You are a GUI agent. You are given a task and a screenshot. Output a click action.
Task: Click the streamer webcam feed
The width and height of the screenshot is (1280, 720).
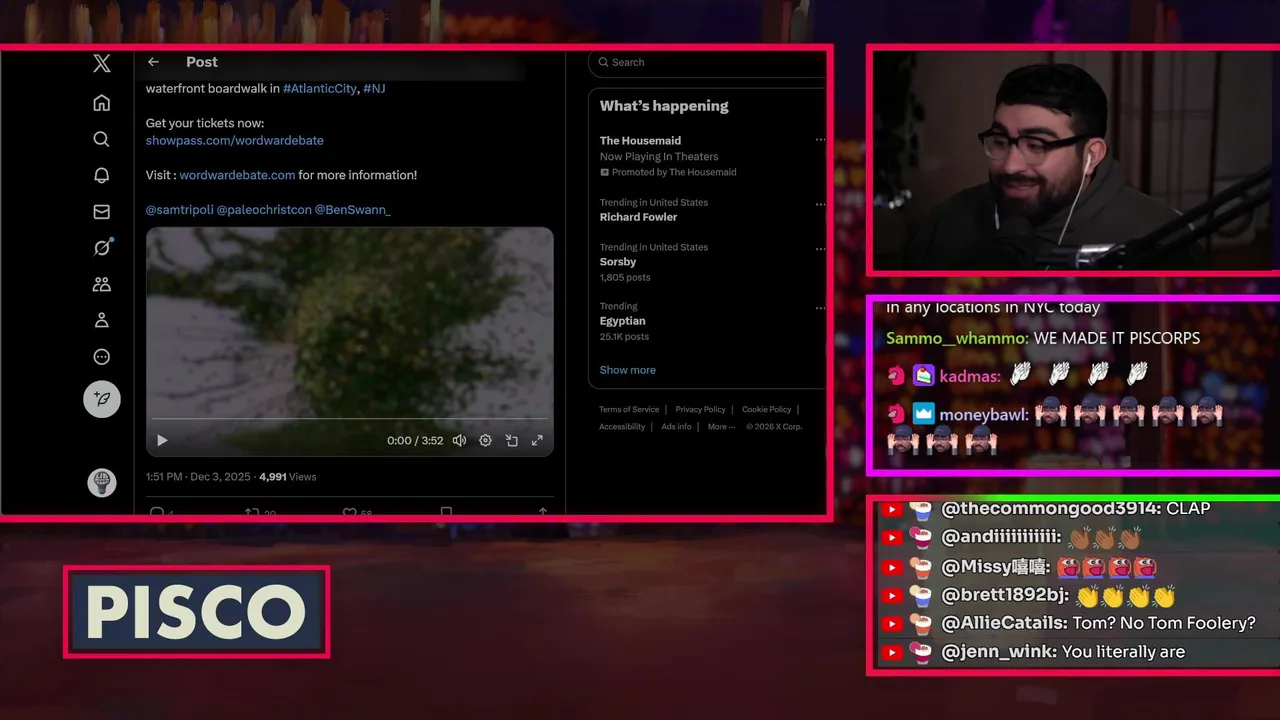[x=1076, y=159]
